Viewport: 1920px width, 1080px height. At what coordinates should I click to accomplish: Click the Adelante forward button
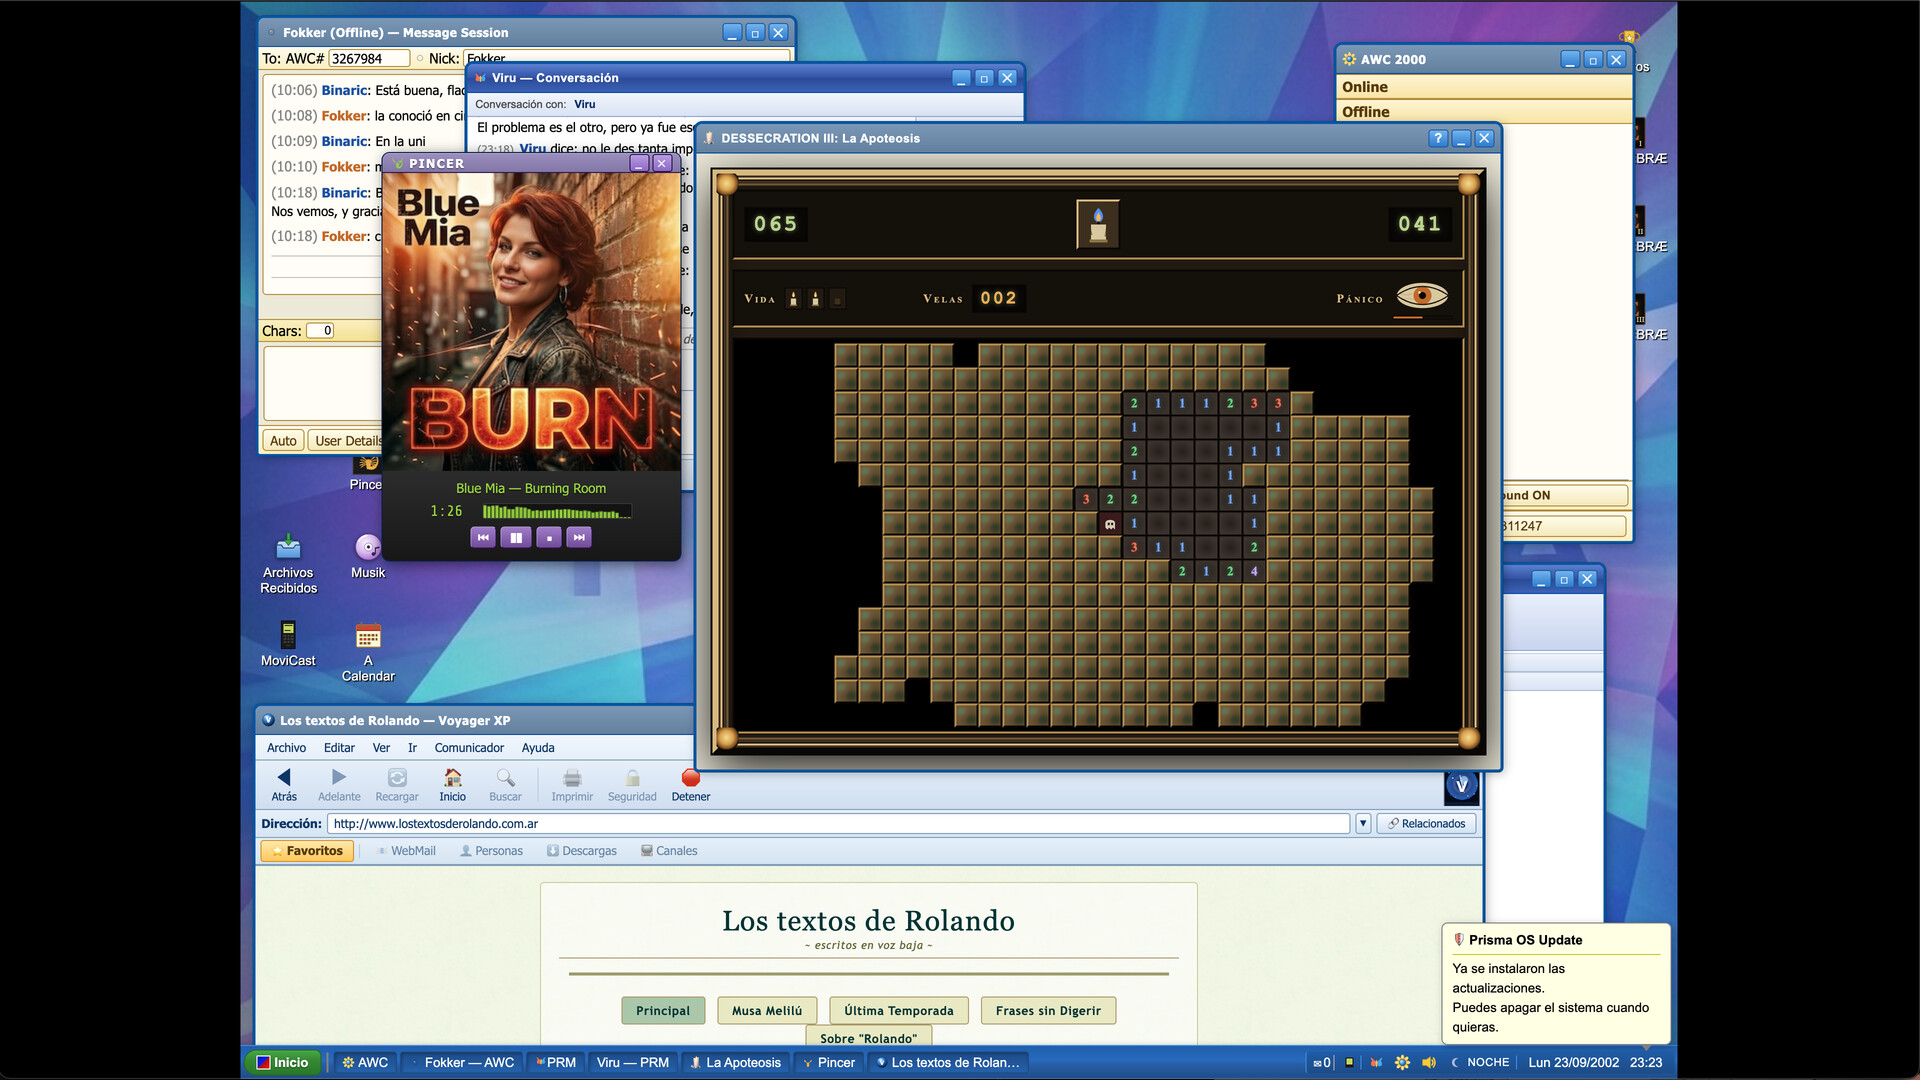[339, 785]
